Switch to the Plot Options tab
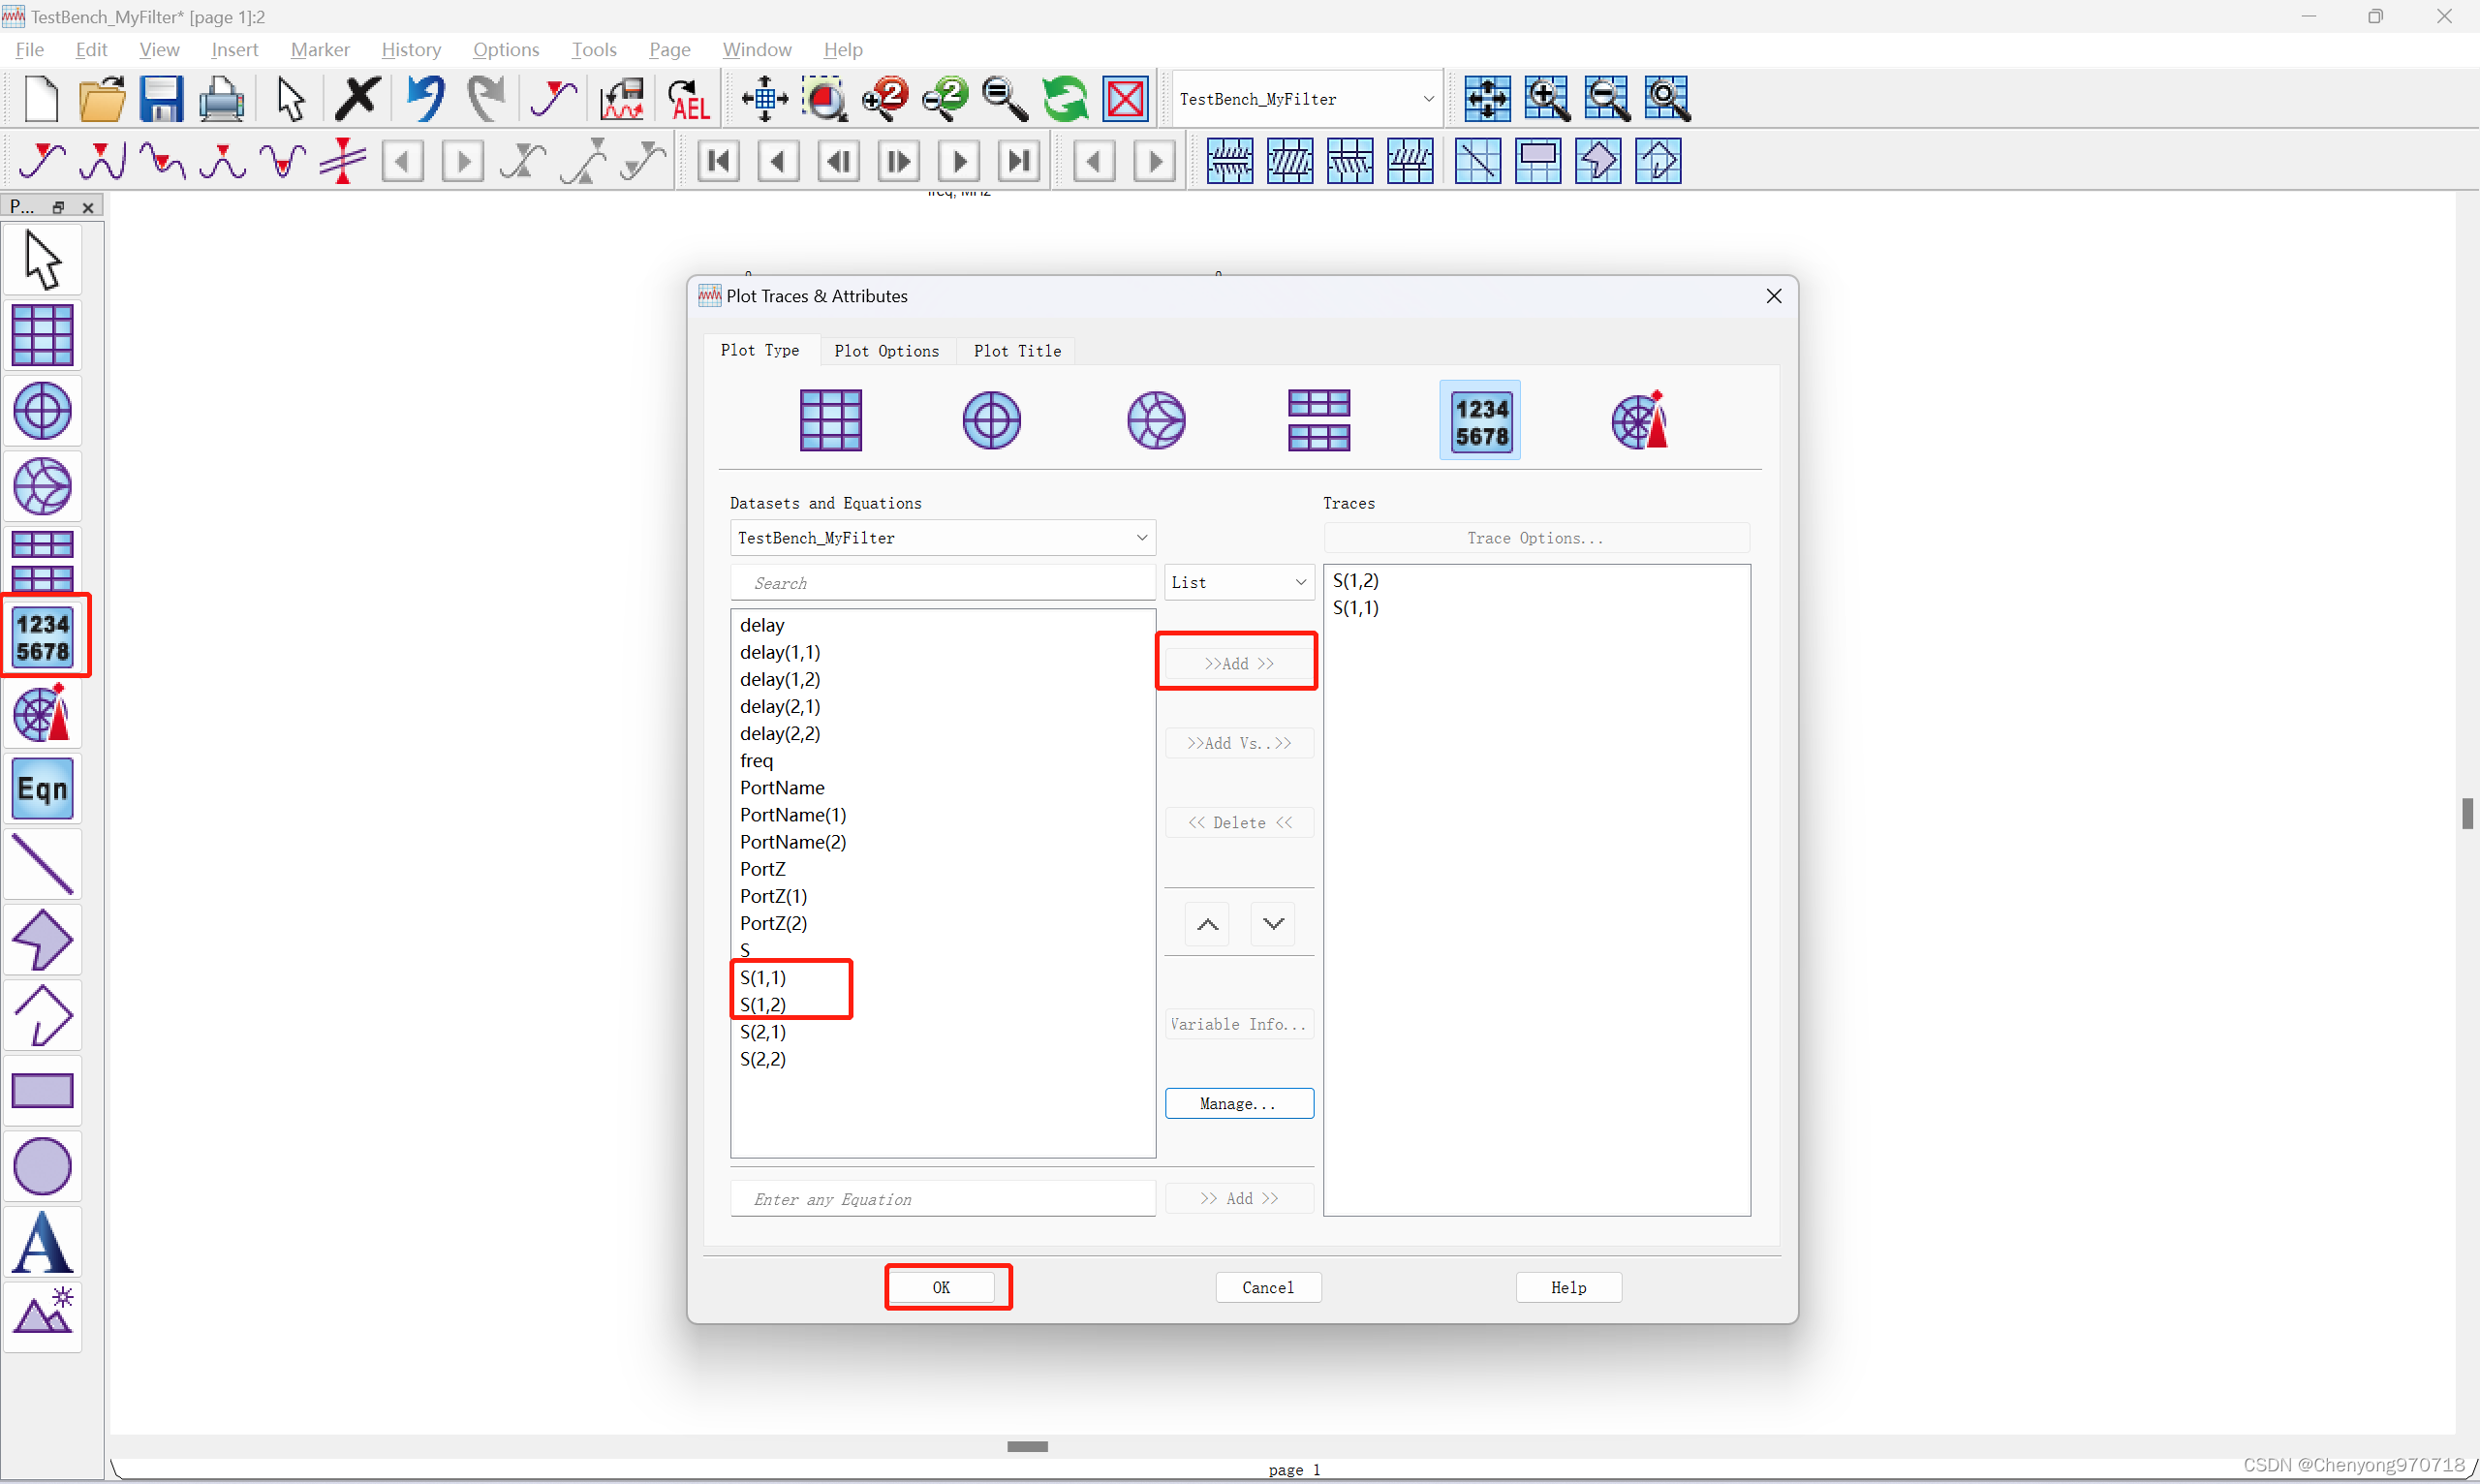Image resolution: width=2480 pixels, height=1484 pixels. [x=886, y=351]
